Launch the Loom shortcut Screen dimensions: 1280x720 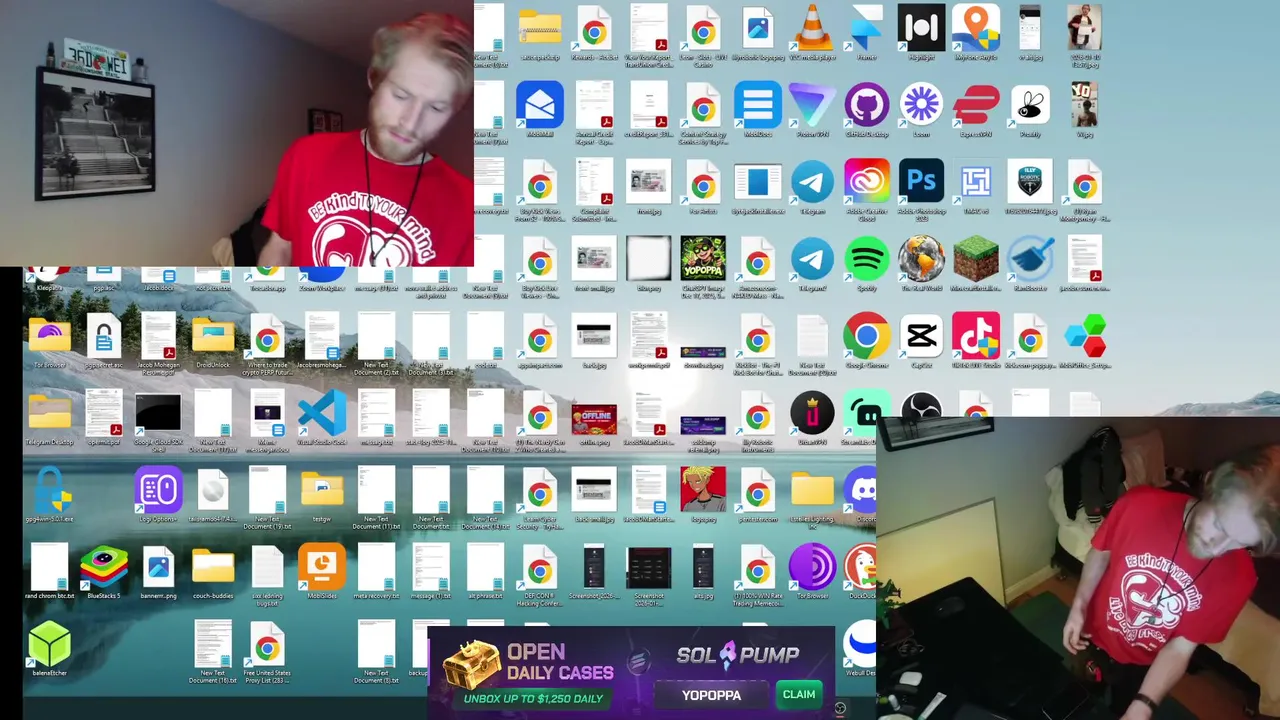(x=921, y=105)
